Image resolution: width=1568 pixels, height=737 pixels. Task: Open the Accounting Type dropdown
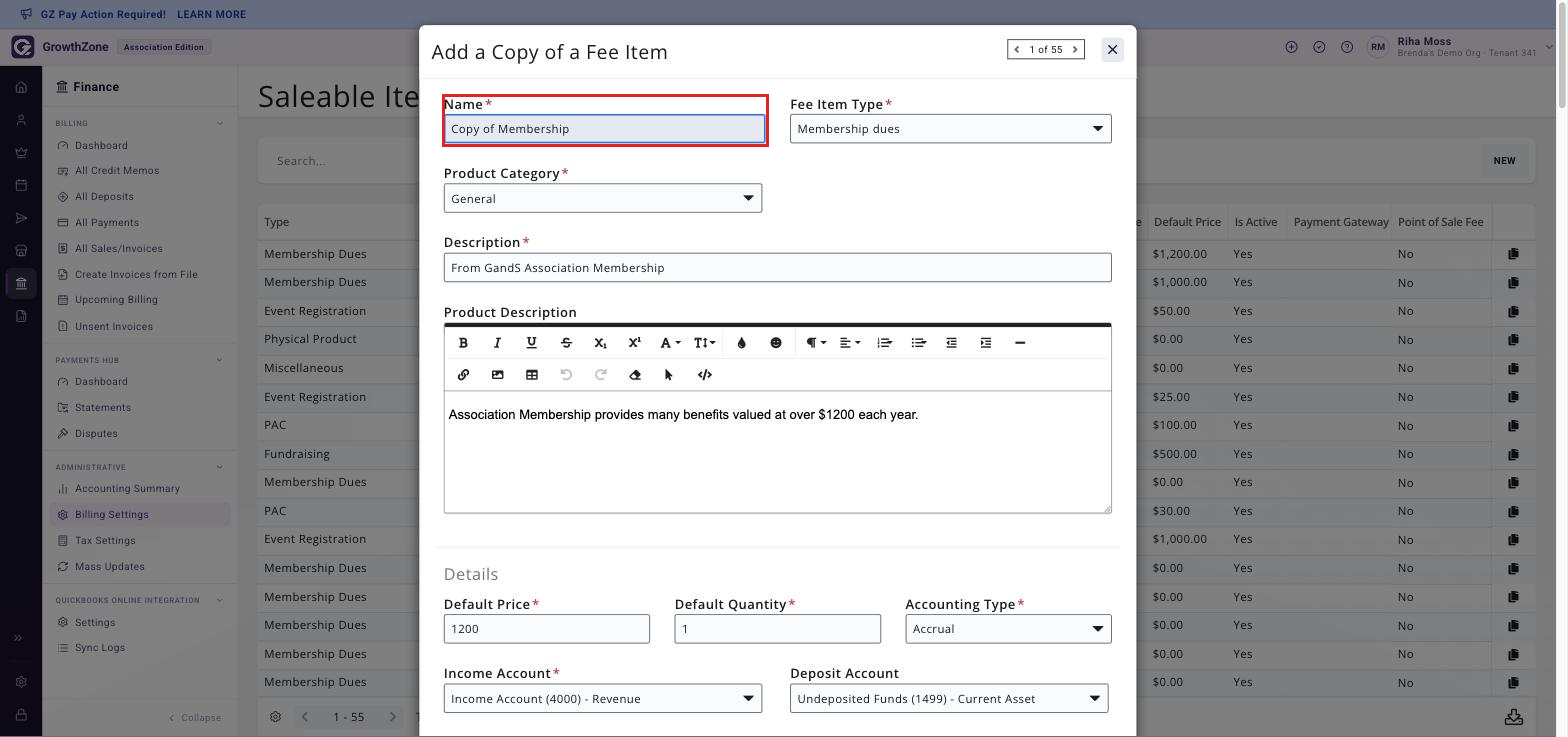pyautogui.click(x=1008, y=629)
